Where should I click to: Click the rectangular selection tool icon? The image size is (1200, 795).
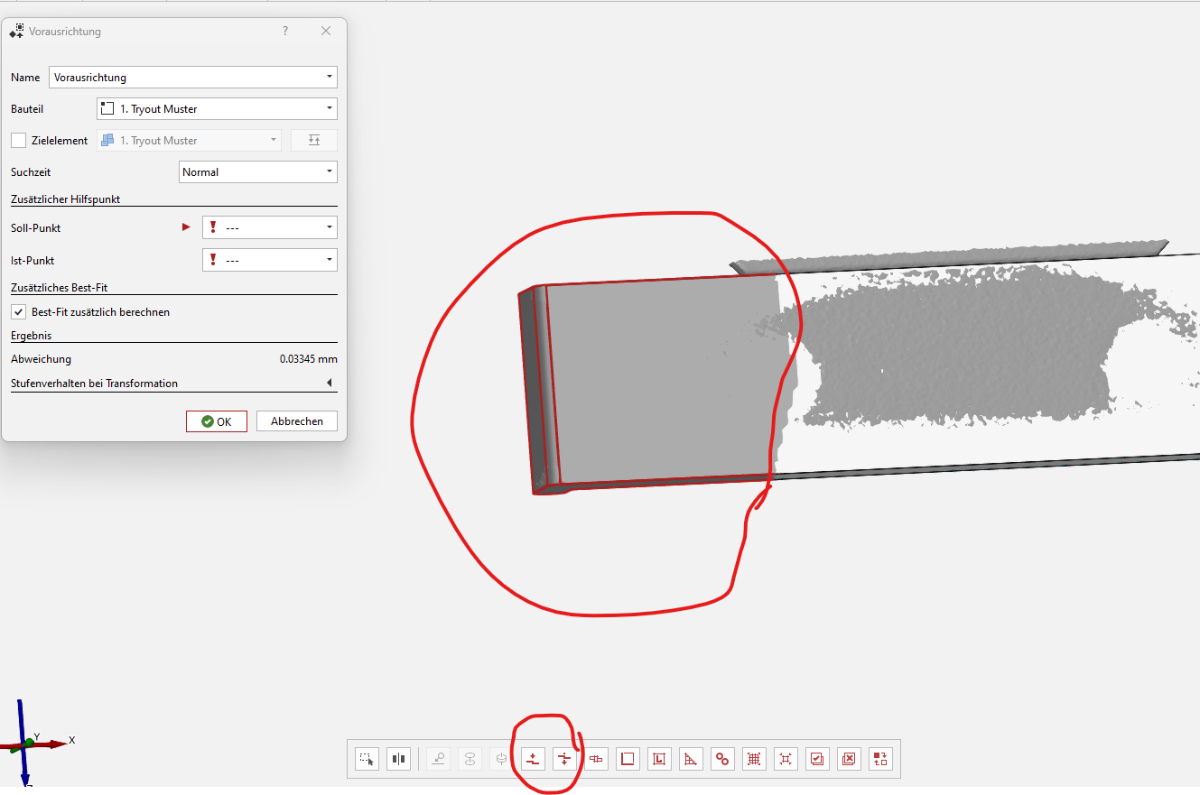[367, 759]
